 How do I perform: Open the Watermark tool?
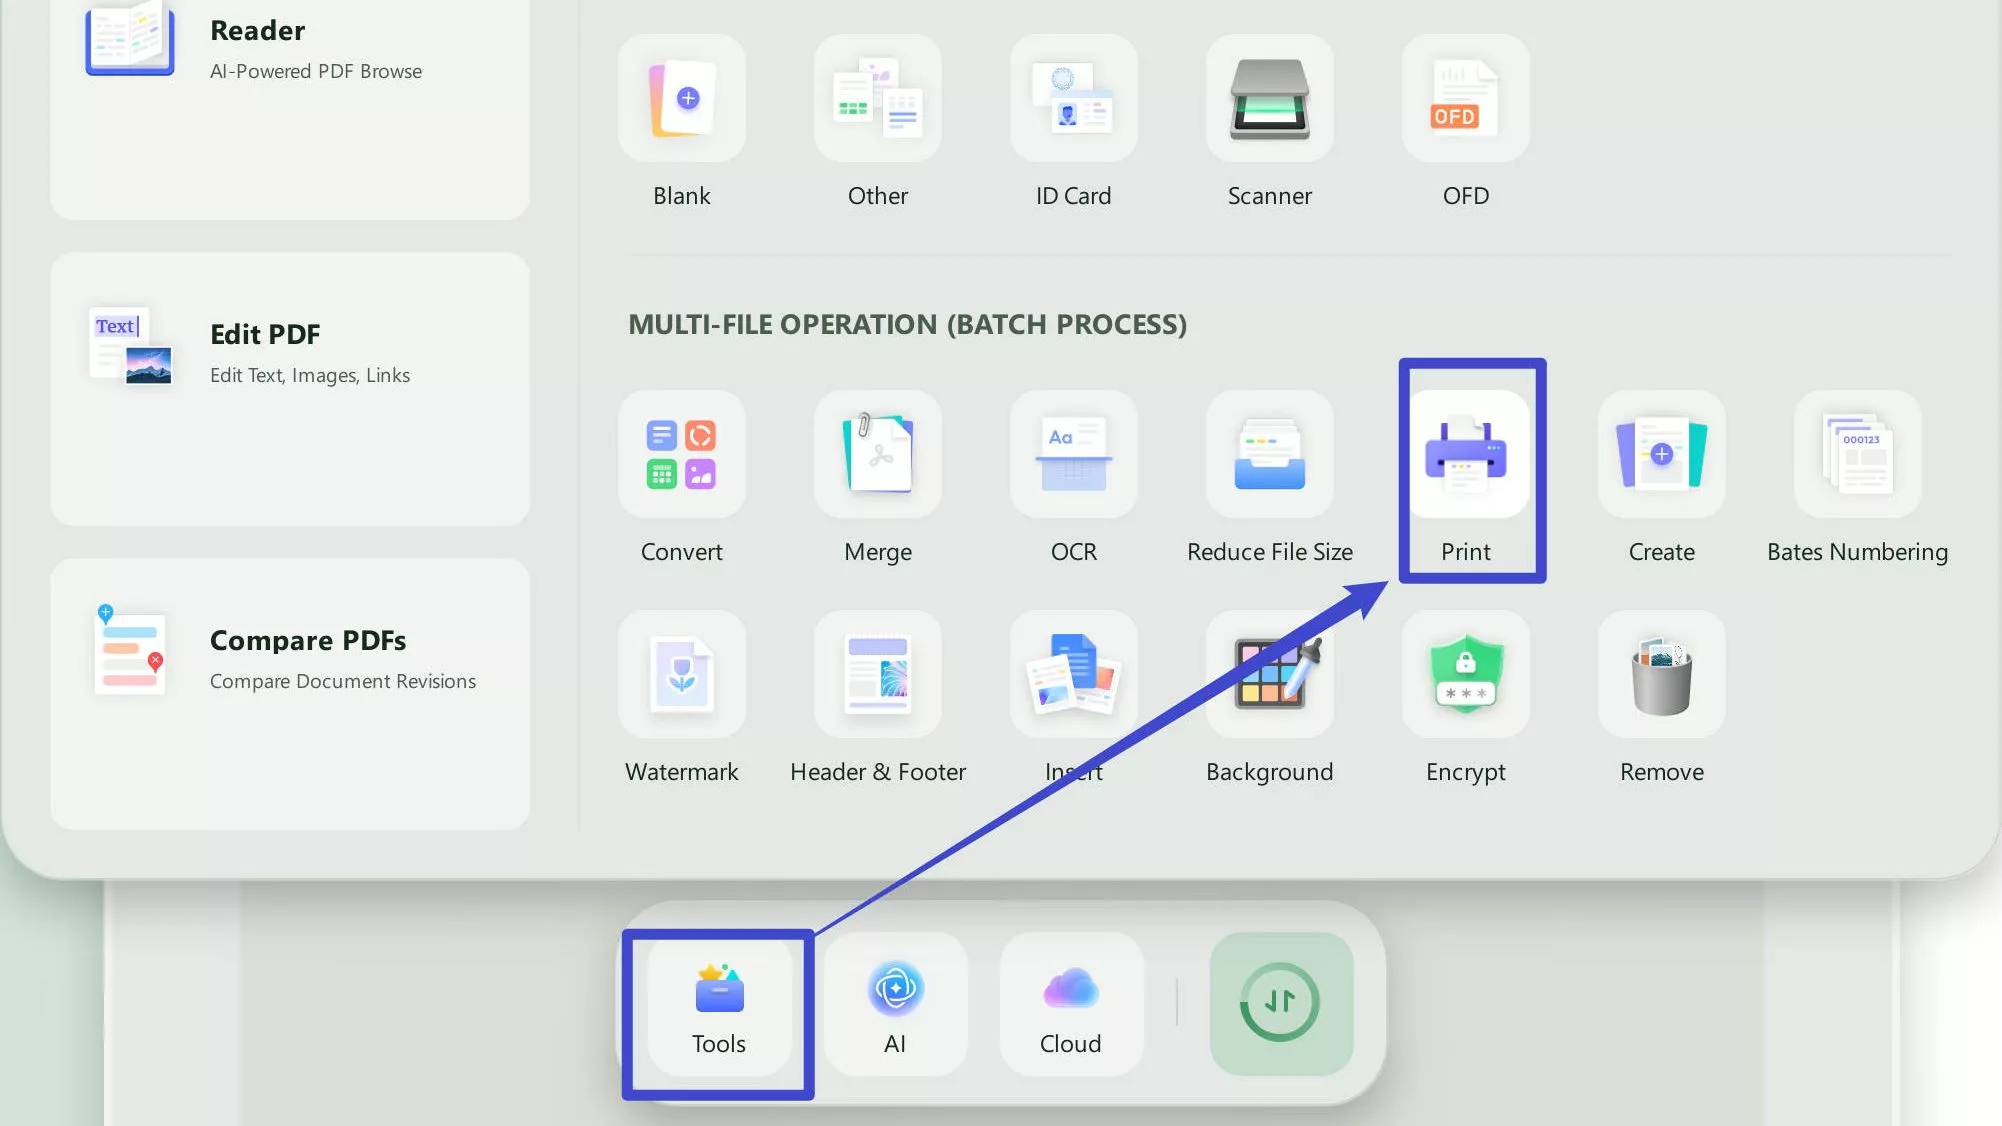[x=681, y=675]
